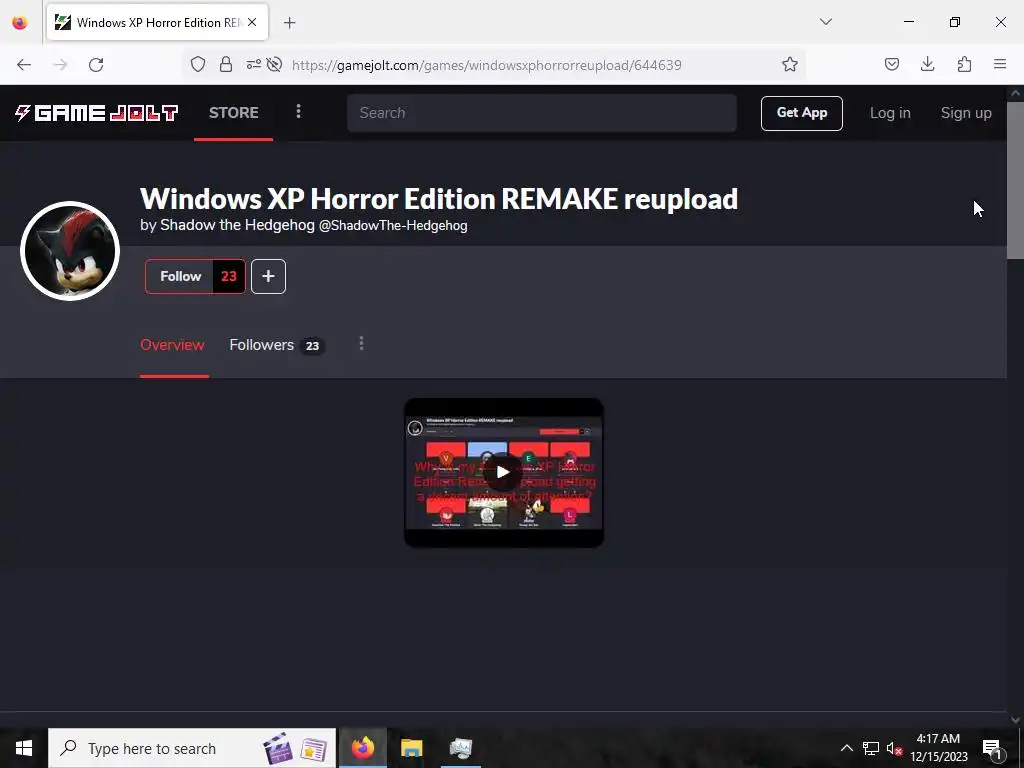Go forward in browser history
The width and height of the screenshot is (1024, 768).
tap(60, 65)
